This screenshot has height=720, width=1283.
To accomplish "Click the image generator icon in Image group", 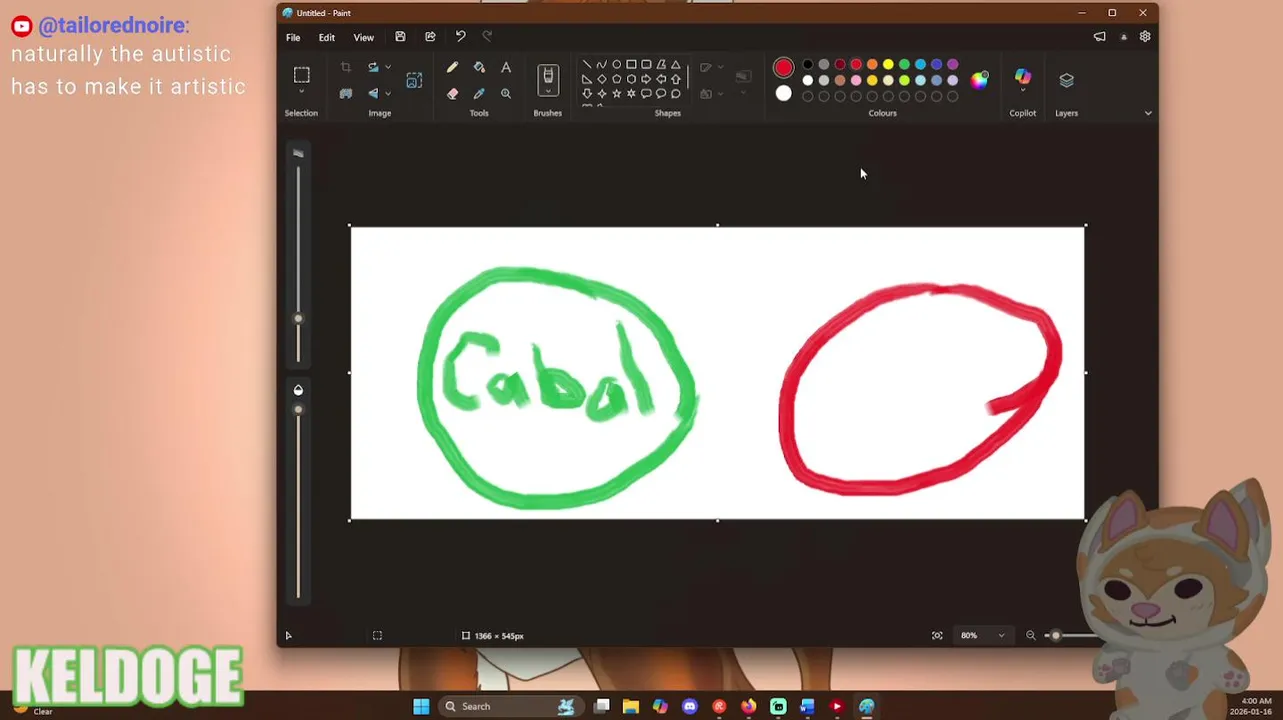I will click(x=414, y=81).
